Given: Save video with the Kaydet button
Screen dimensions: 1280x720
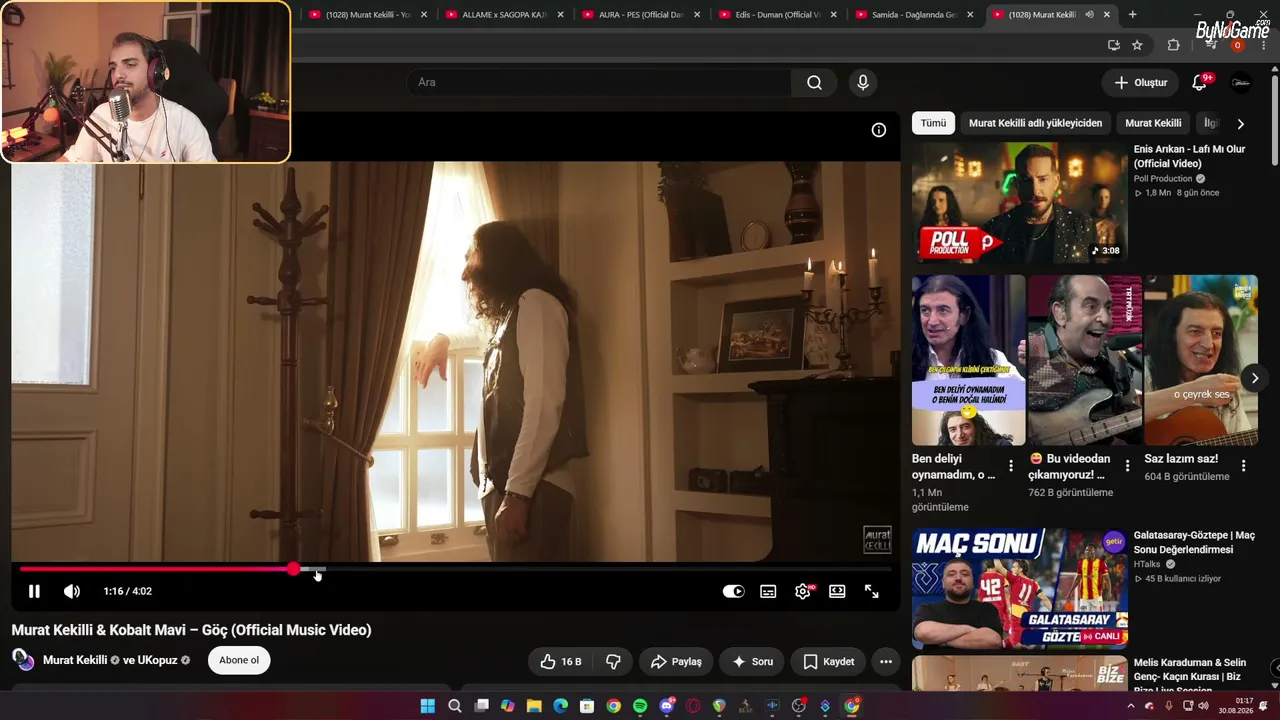Looking at the screenshot, I should coord(829,661).
